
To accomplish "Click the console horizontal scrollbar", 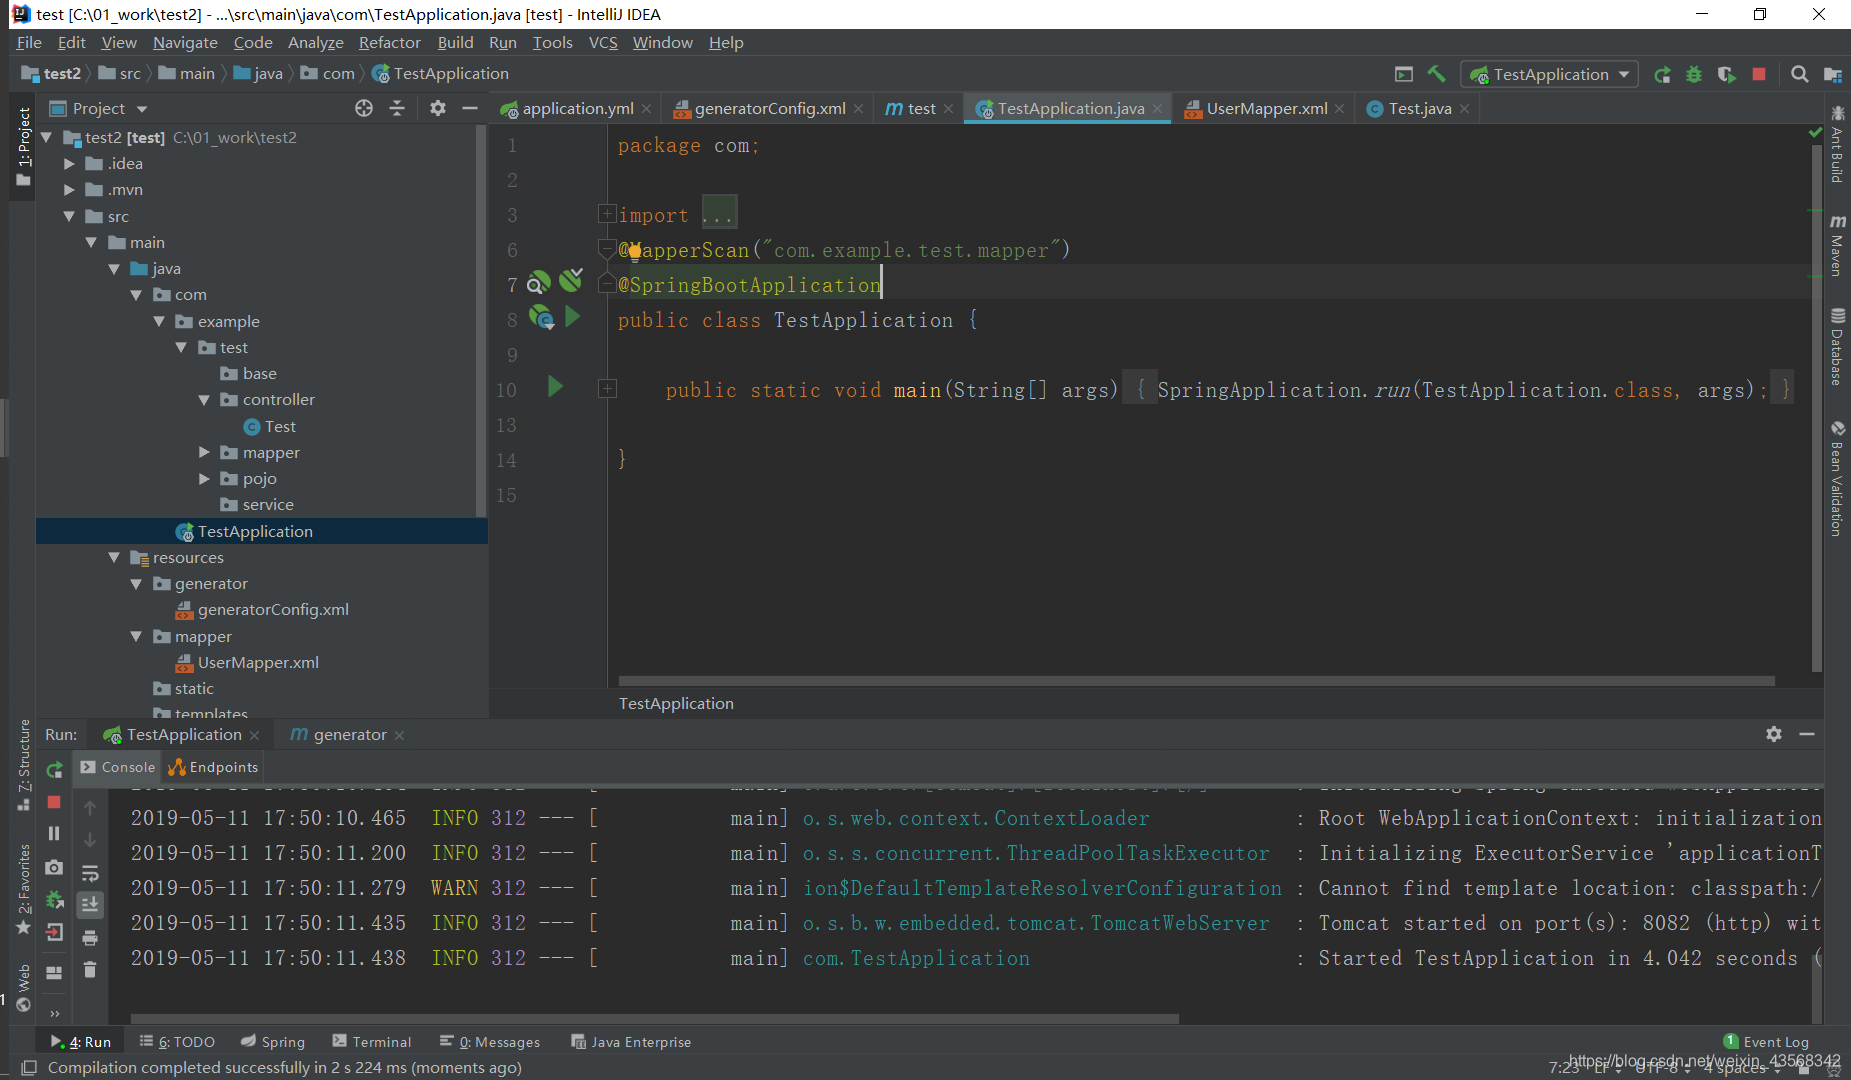I will [655, 1019].
